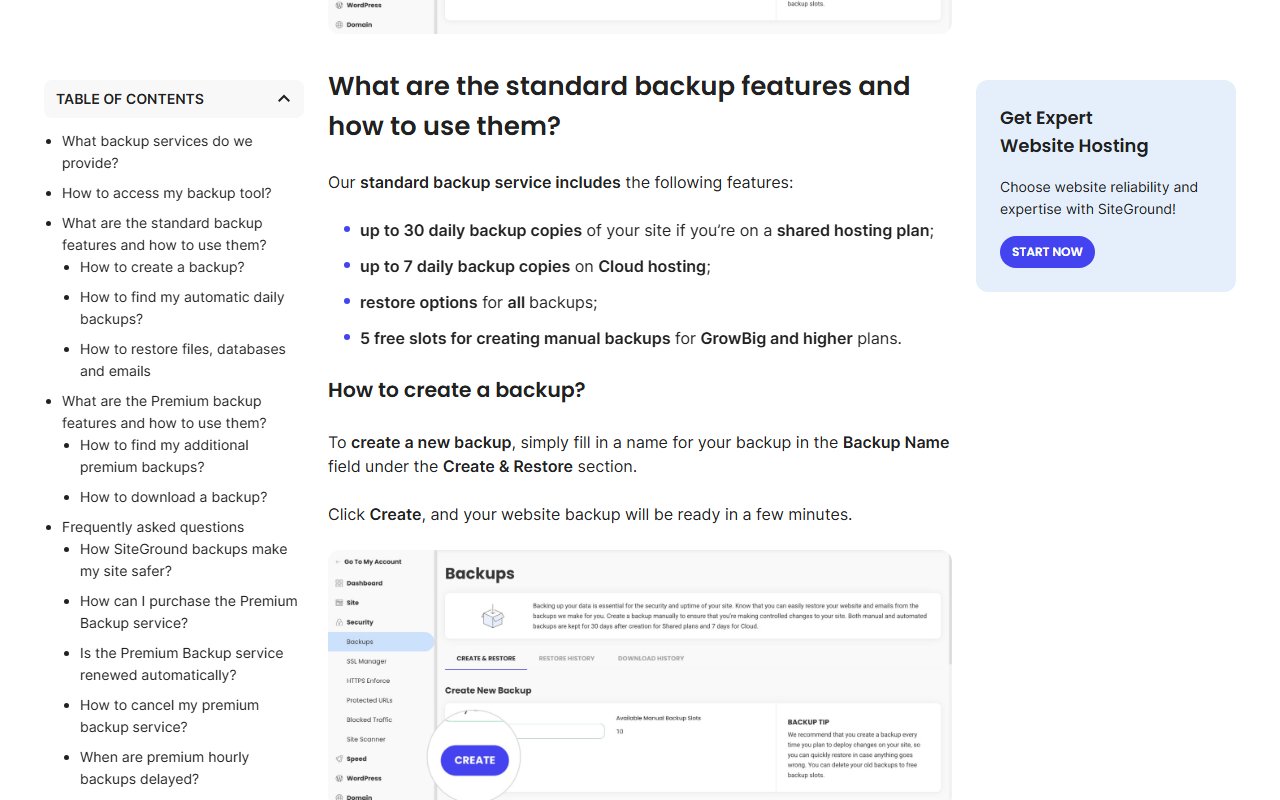Click the START NOW button

pyautogui.click(x=1047, y=252)
